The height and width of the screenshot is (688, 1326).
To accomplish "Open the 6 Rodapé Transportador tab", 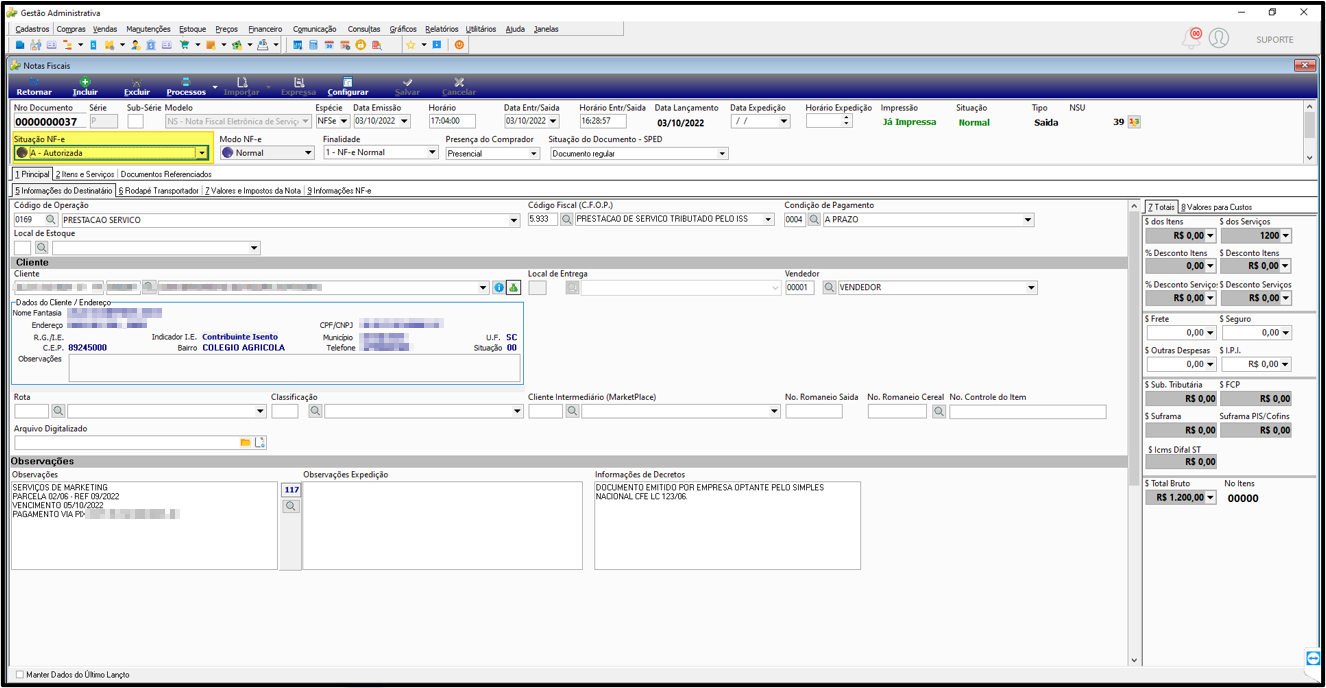I will coord(158,190).
